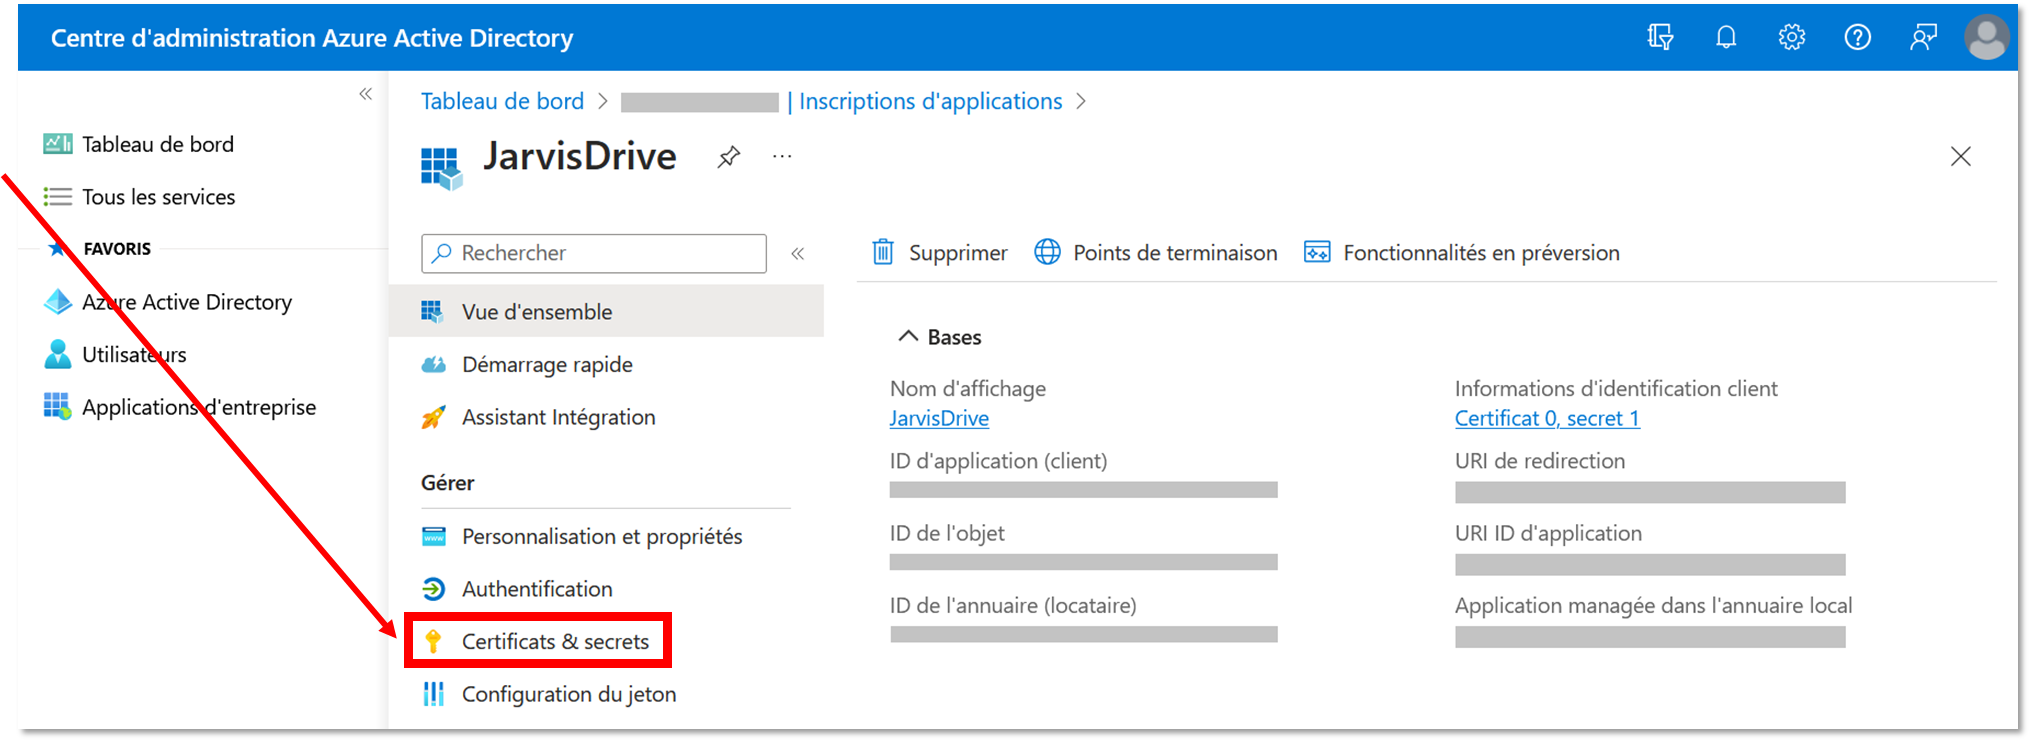This screenshot has width=2031, height=742.
Task: Click the Vue d'ensemble grid icon
Action: 433,312
